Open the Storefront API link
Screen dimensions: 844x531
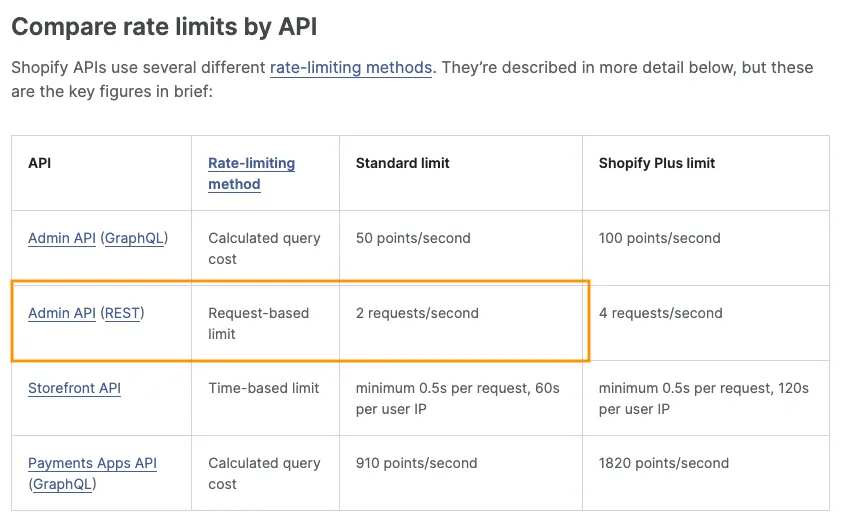(x=74, y=388)
